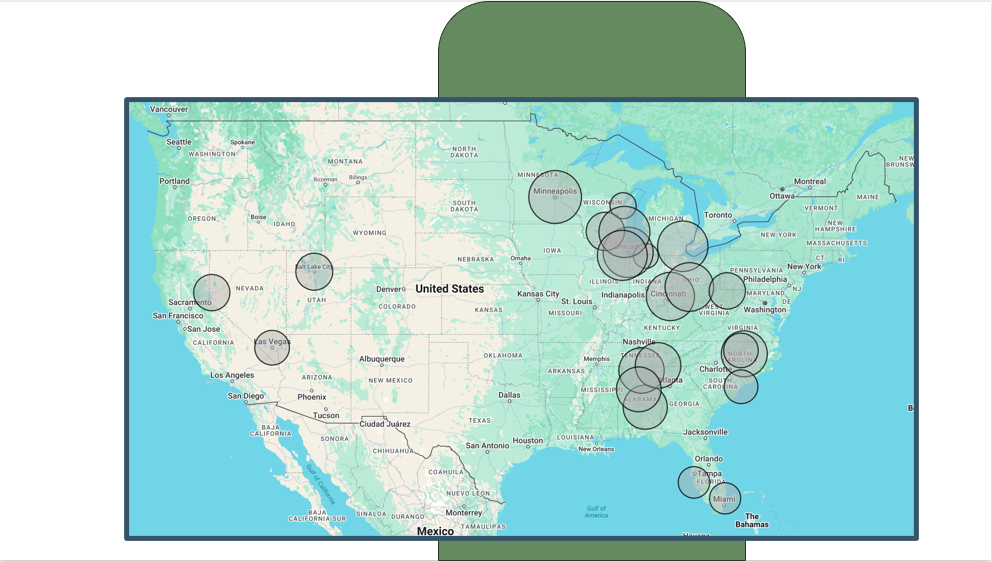Click the bubble on South Carolina coast
Image resolution: width=992 pixels, height=562 pixels.
(x=741, y=387)
